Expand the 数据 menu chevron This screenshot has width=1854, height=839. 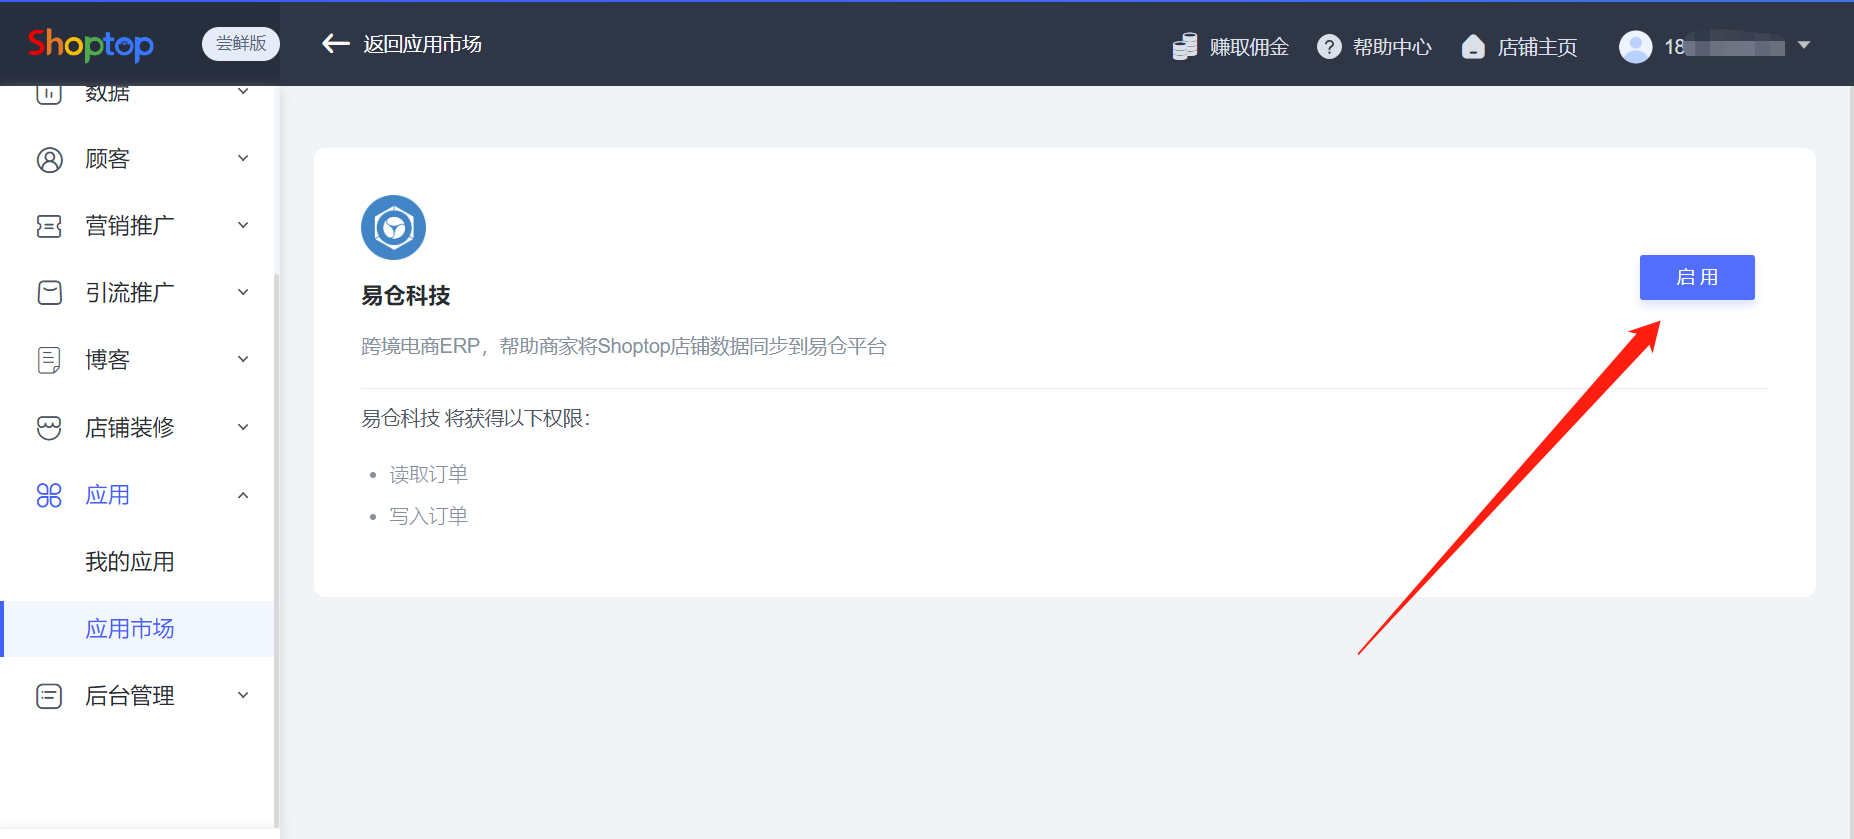coord(243,92)
